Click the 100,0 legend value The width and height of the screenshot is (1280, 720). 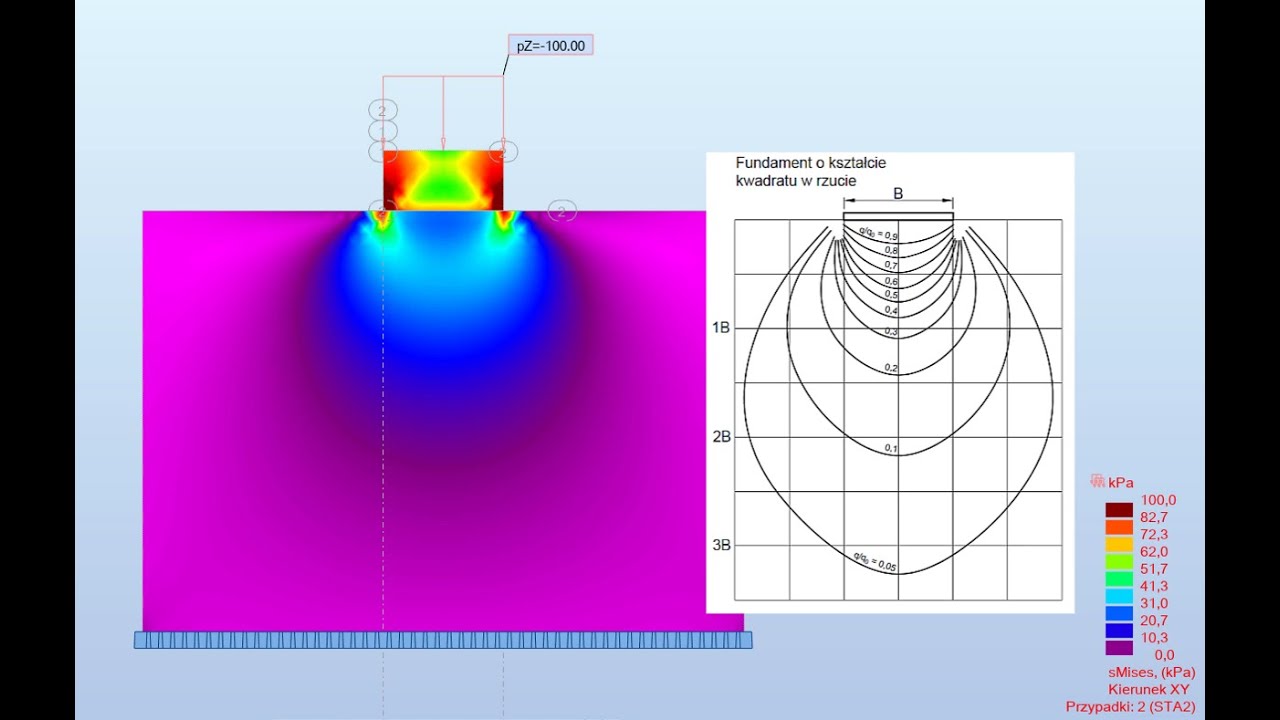pyautogui.click(x=1158, y=501)
